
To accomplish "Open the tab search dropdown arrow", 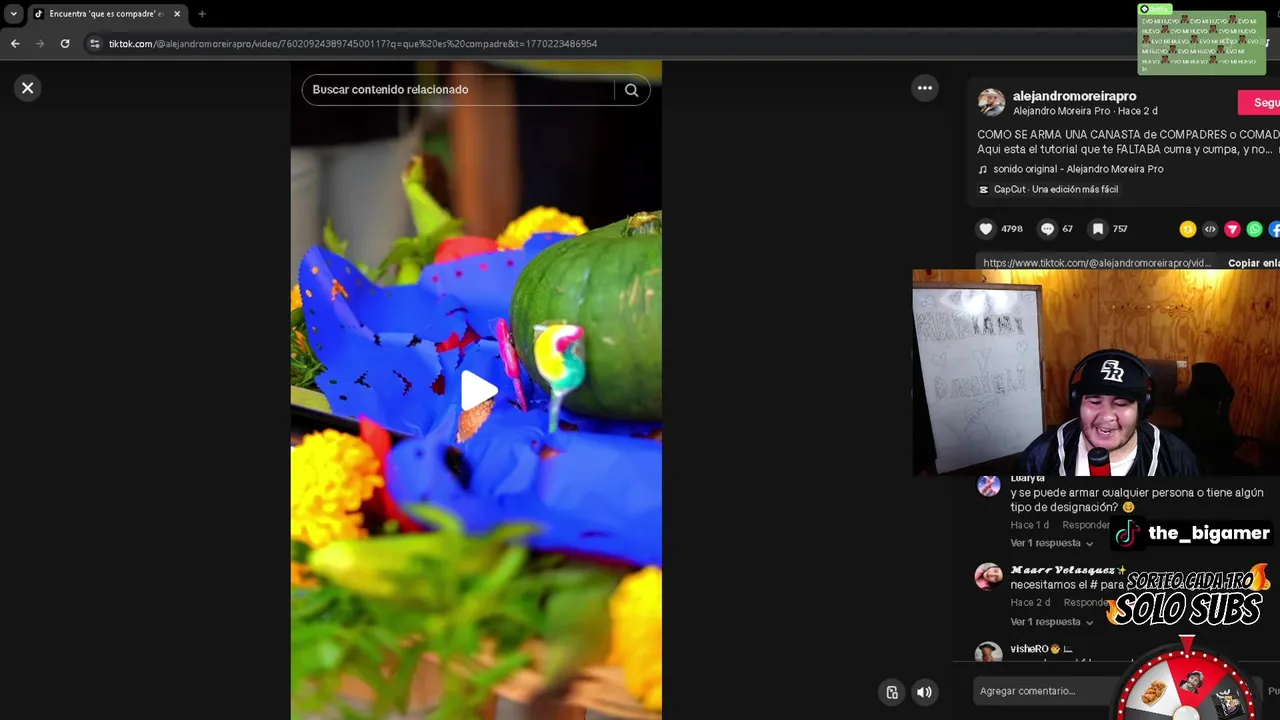I will [x=13, y=14].
